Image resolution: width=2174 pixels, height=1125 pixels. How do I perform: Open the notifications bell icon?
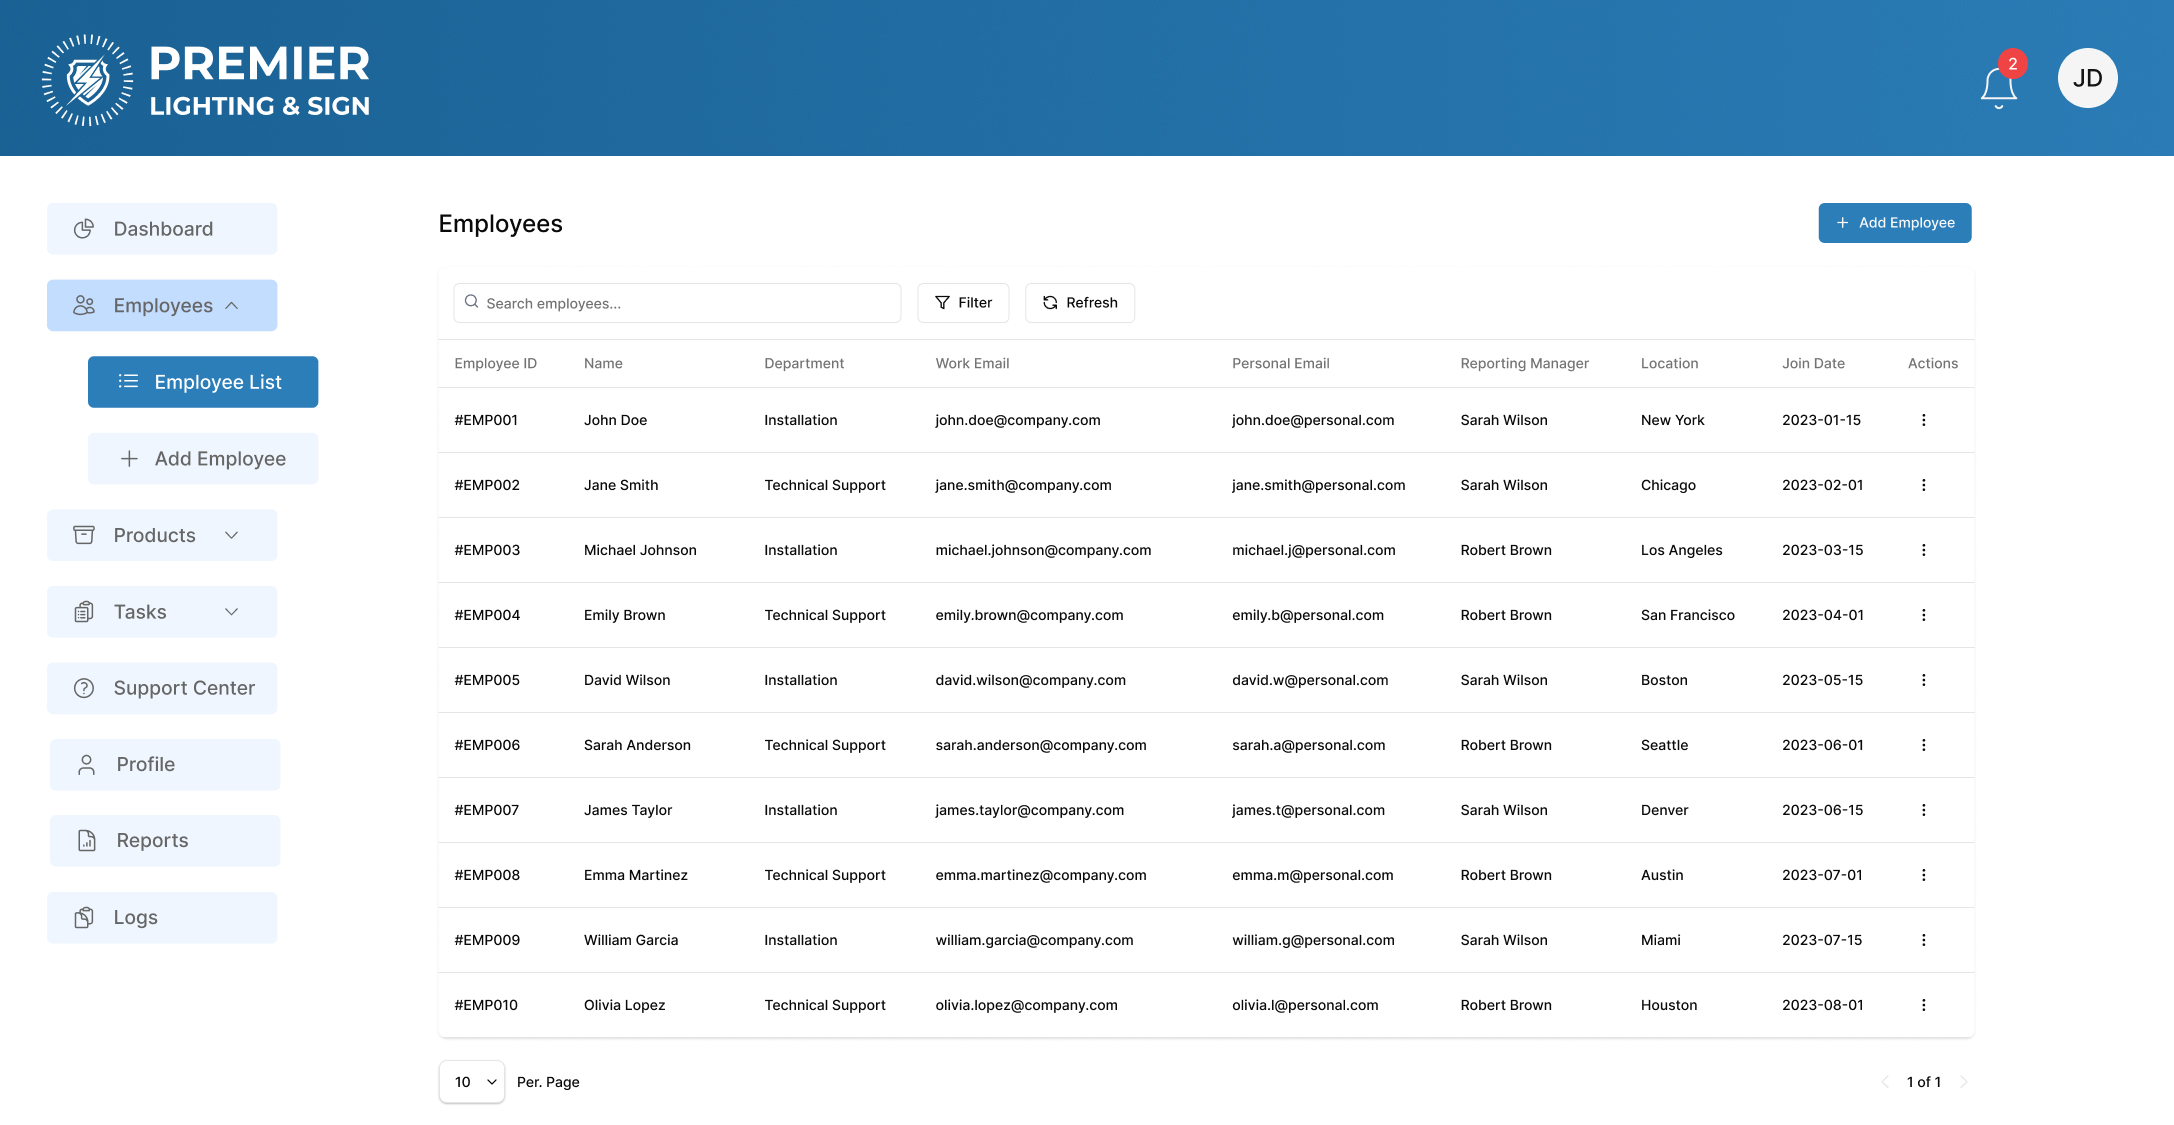[1998, 85]
